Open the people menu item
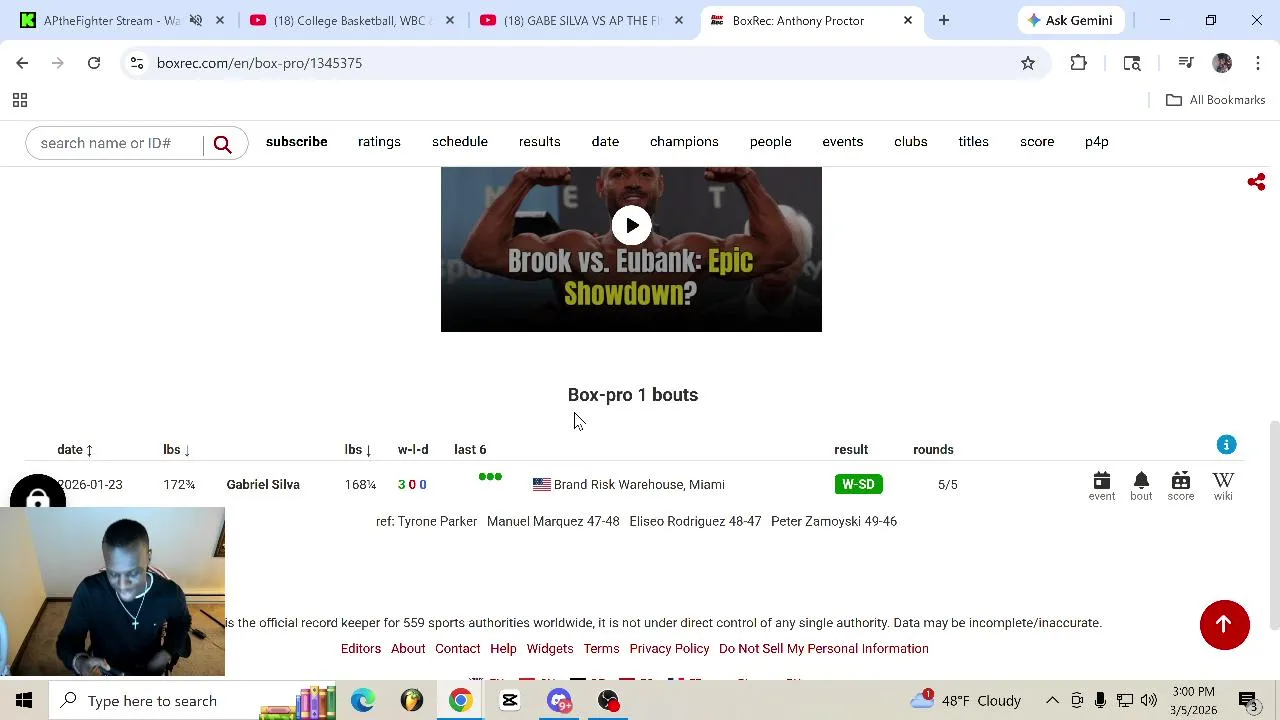The height and width of the screenshot is (720, 1280). [770, 142]
